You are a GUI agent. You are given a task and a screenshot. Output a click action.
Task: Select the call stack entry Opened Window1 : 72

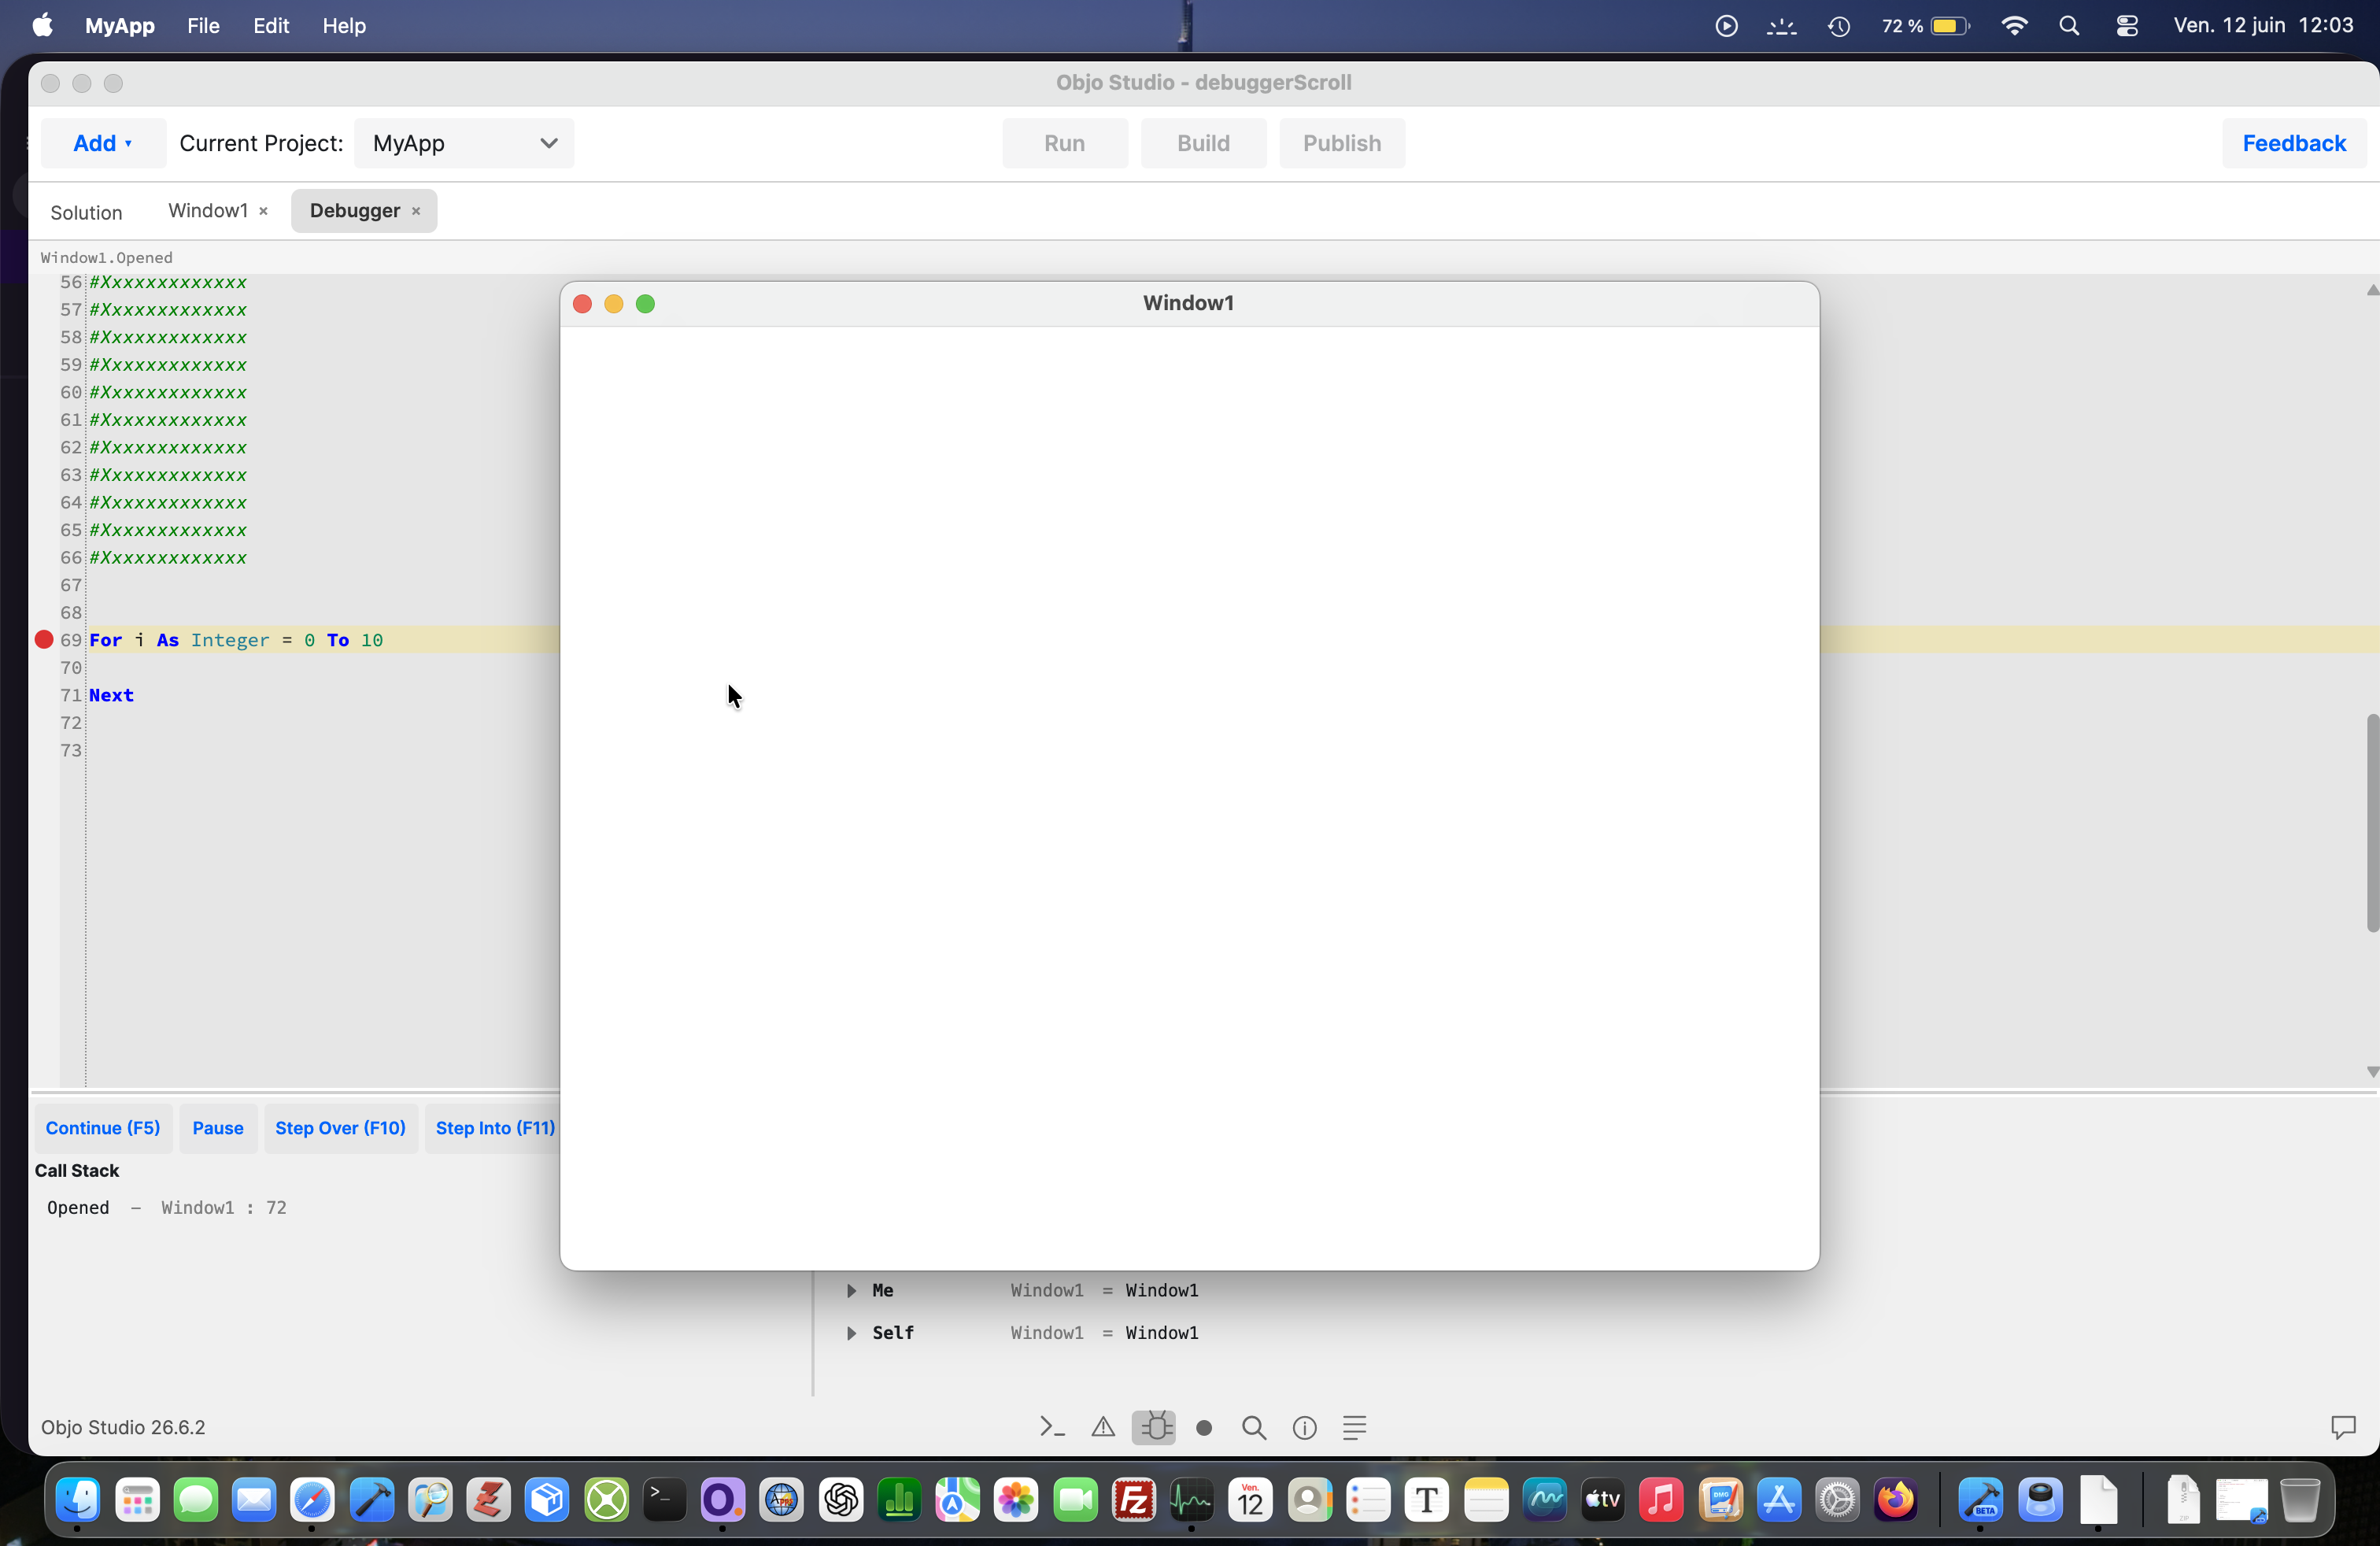point(167,1208)
